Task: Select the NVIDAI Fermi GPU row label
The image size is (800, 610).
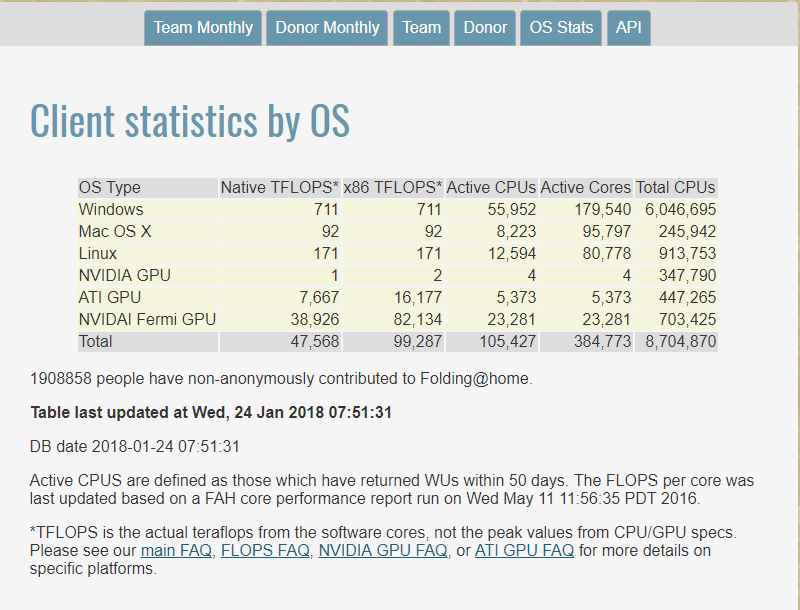Action: (x=147, y=319)
